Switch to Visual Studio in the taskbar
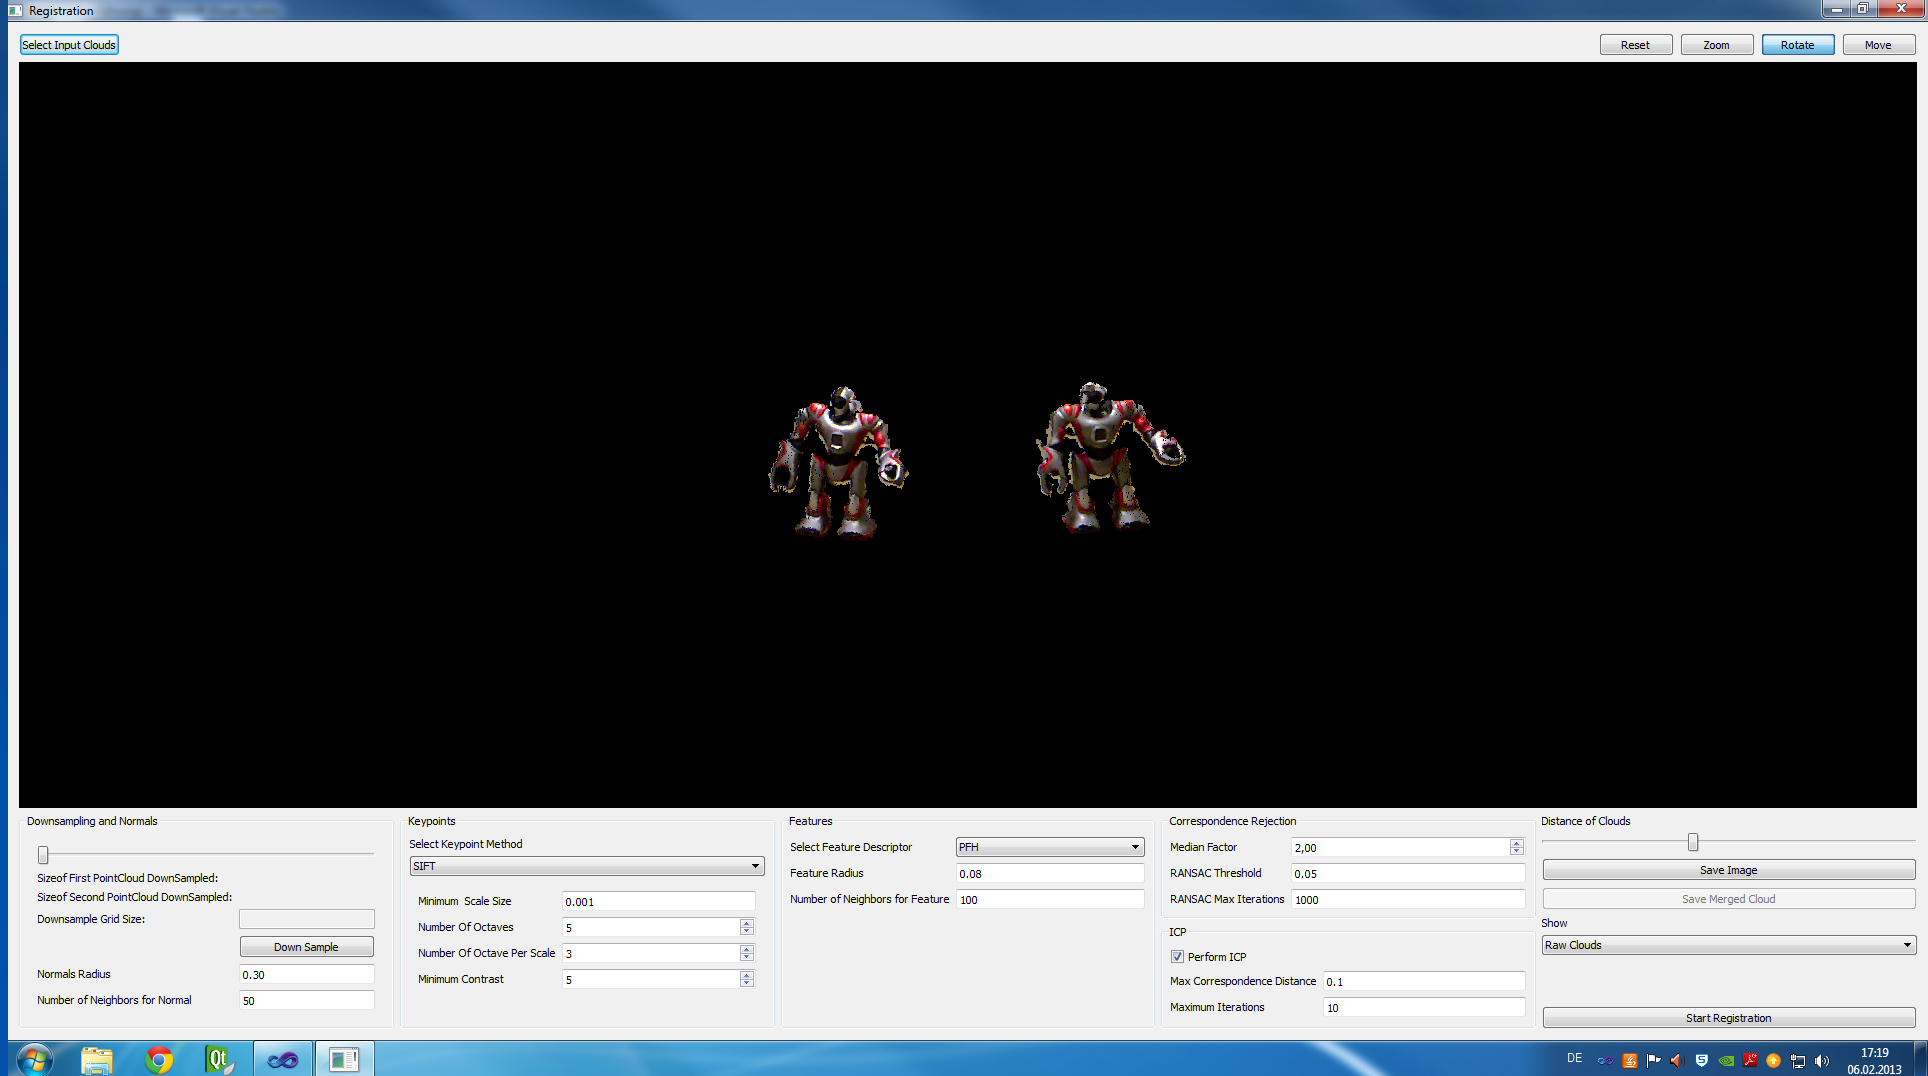1928x1076 pixels. point(282,1059)
